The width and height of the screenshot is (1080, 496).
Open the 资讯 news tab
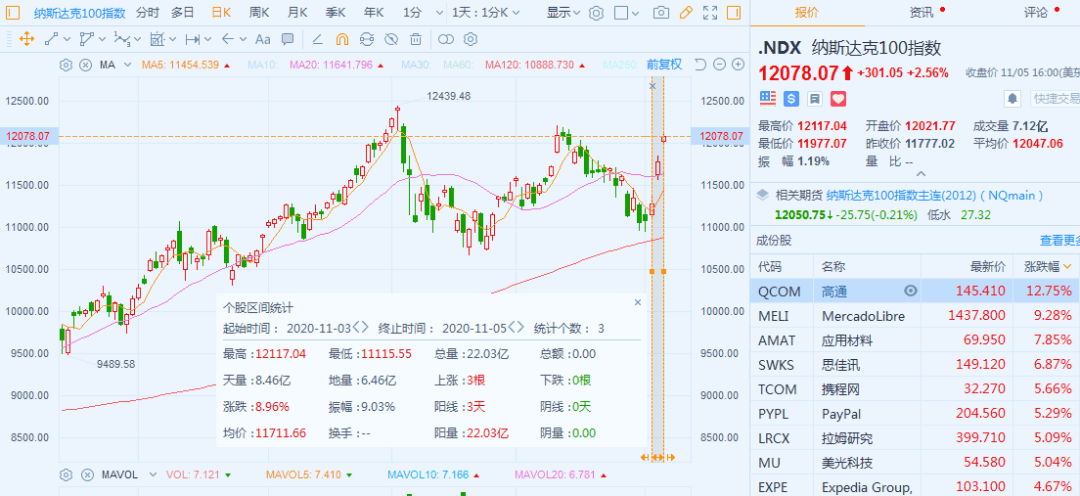(921, 12)
